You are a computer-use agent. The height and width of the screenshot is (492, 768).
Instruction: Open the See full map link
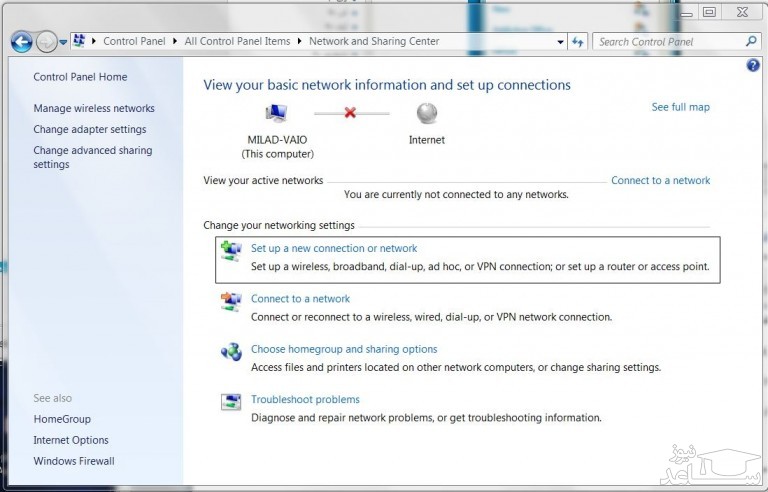click(680, 107)
